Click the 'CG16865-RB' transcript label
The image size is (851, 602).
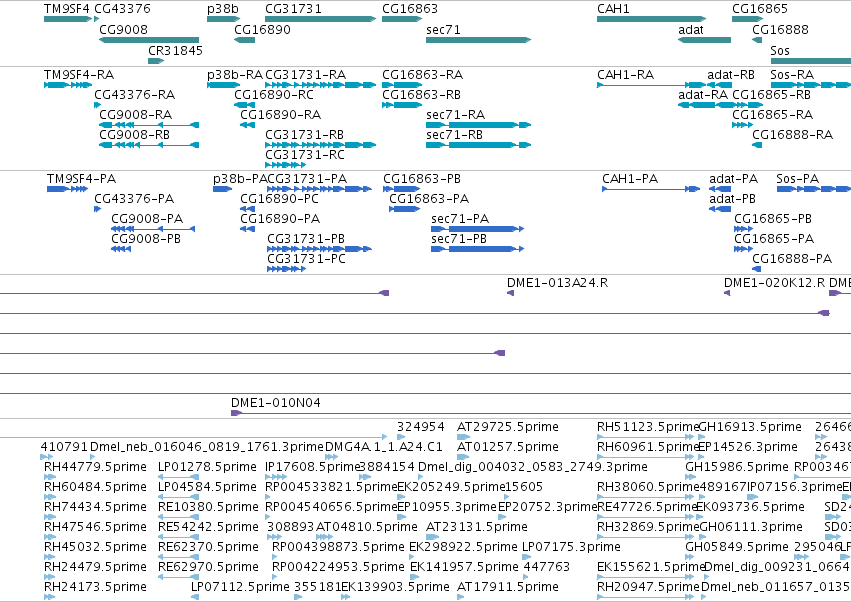pos(771,94)
